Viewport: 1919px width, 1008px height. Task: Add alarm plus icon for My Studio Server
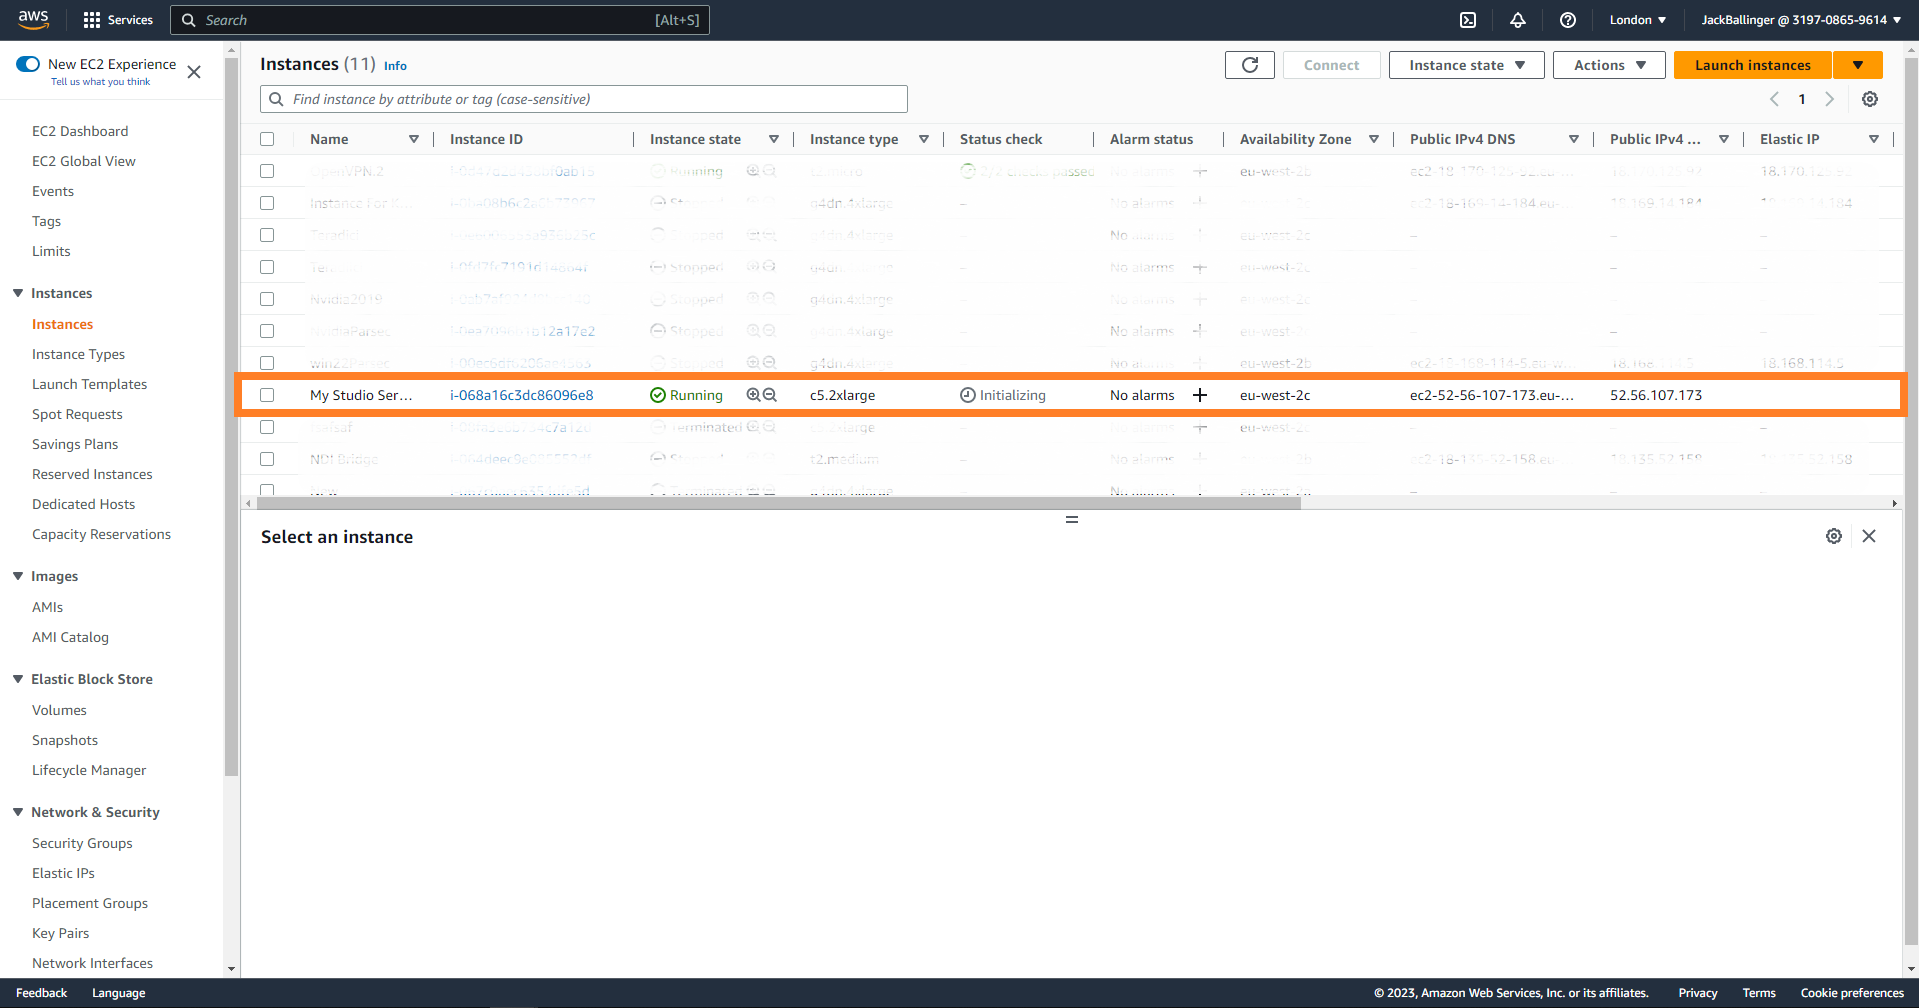click(x=1200, y=395)
